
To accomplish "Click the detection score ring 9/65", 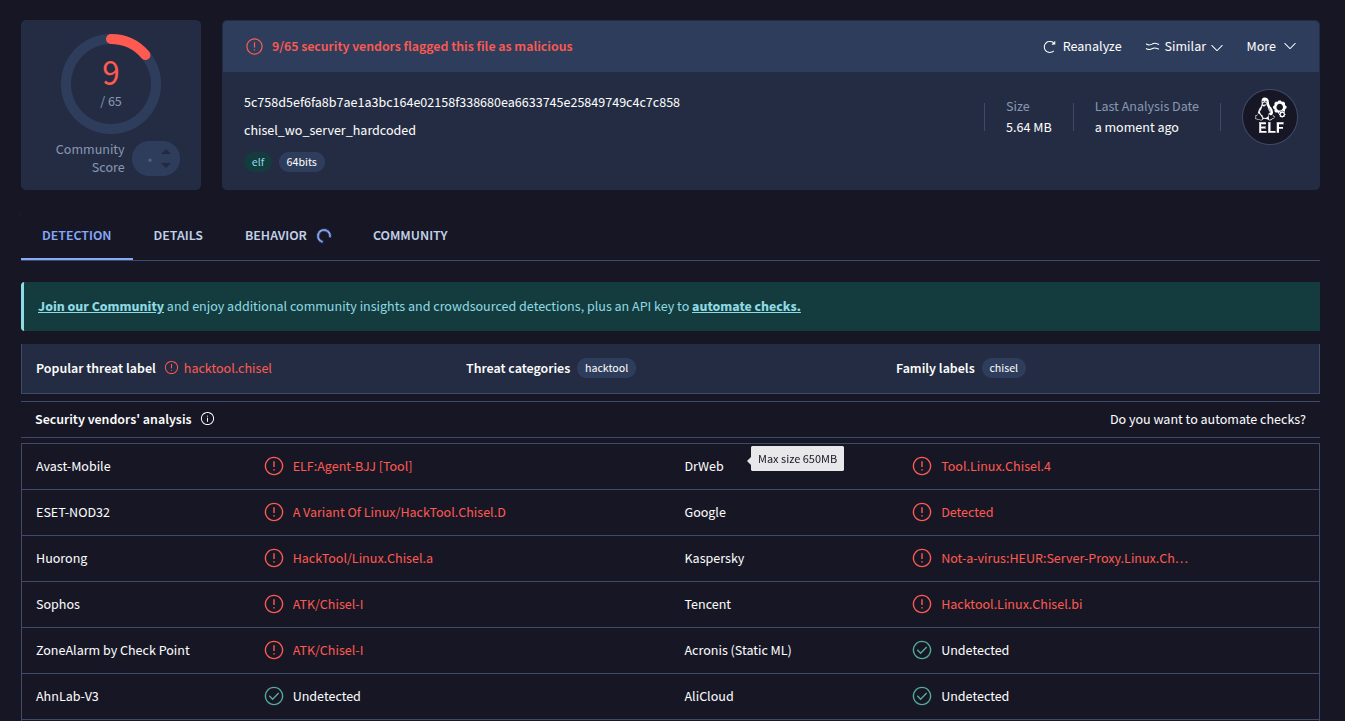I will (x=110, y=84).
